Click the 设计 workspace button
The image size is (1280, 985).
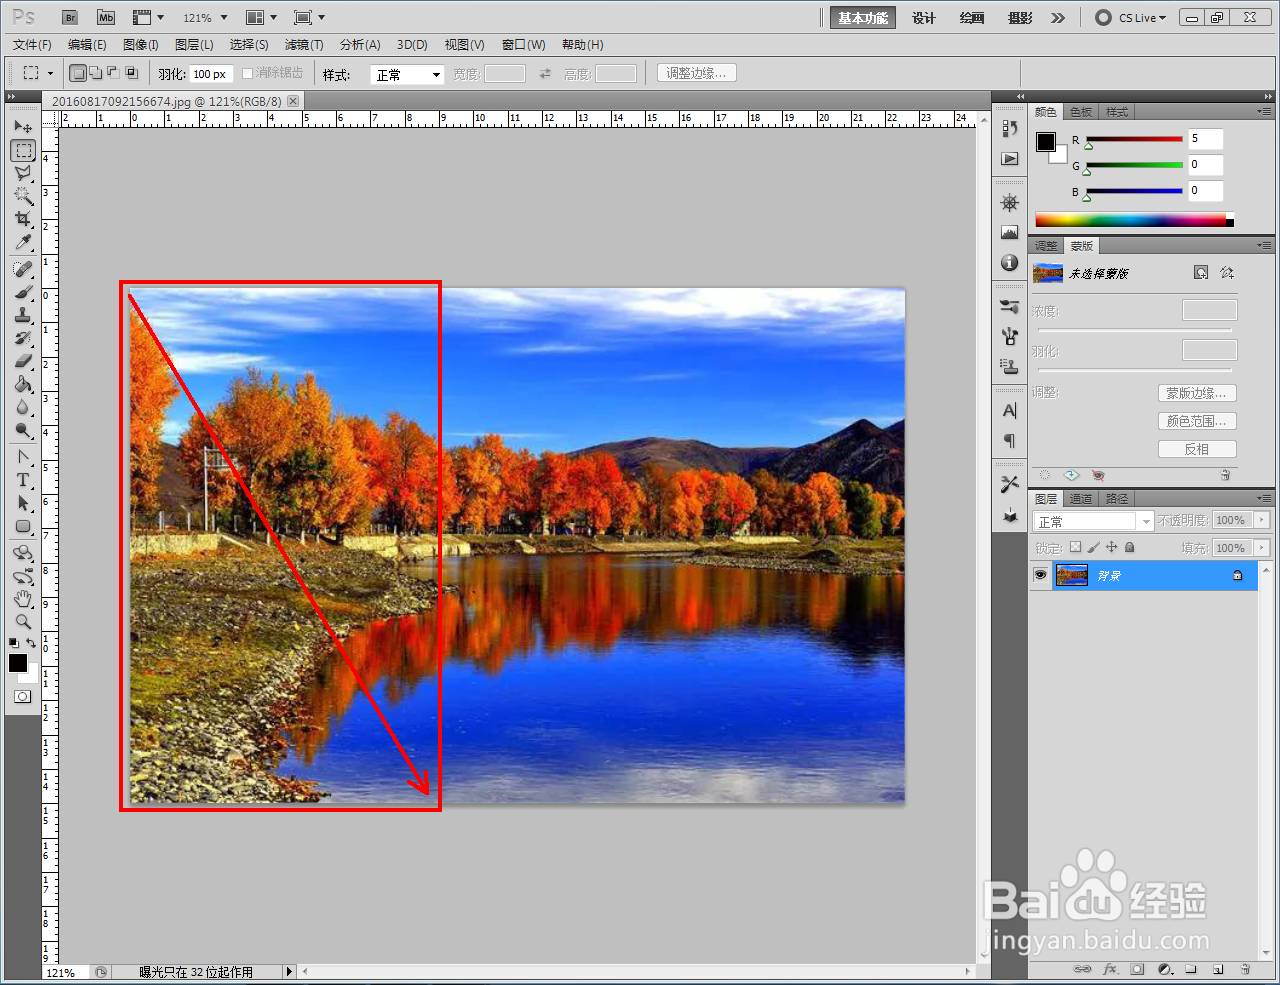[x=924, y=18]
